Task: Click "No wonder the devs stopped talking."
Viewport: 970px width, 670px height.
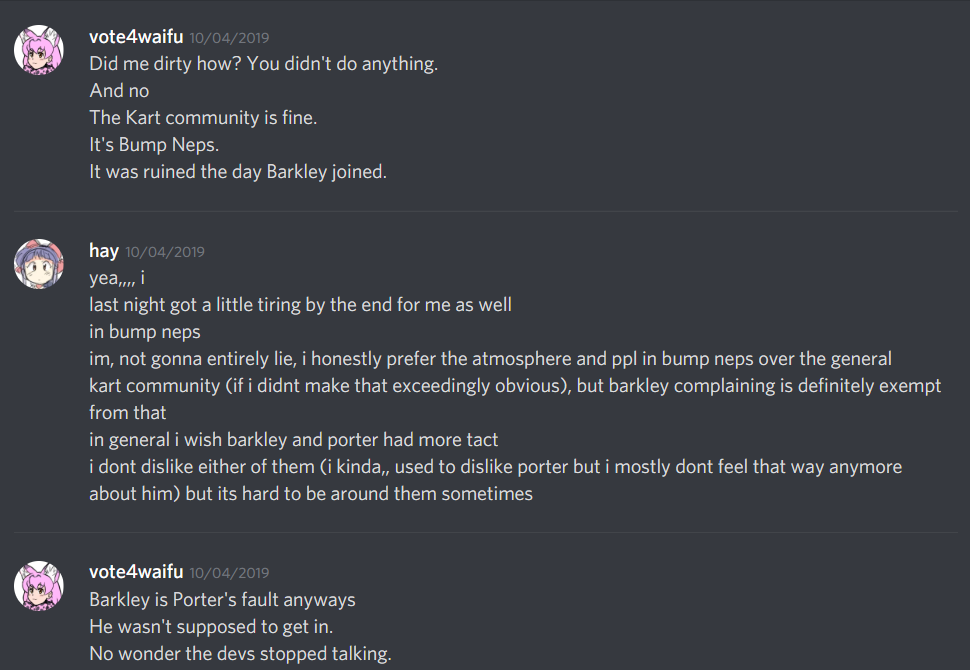Action: (240, 654)
